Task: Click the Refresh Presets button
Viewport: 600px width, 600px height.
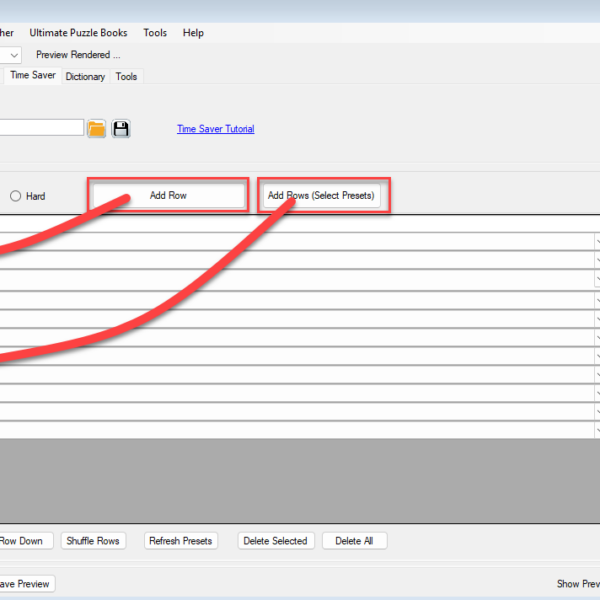Action: point(180,541)
